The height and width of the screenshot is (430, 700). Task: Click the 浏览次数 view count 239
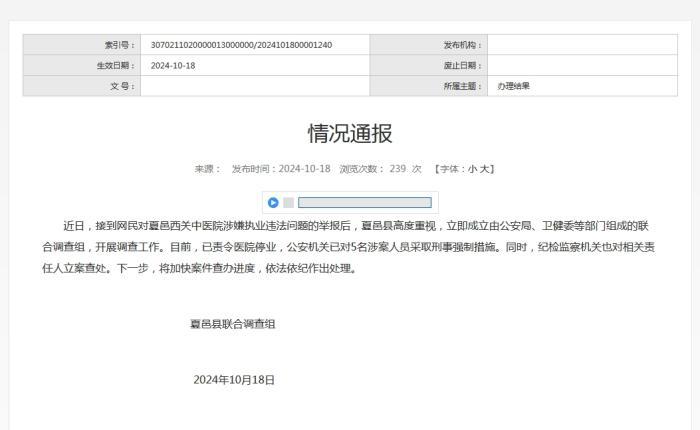tap(397, 169)
